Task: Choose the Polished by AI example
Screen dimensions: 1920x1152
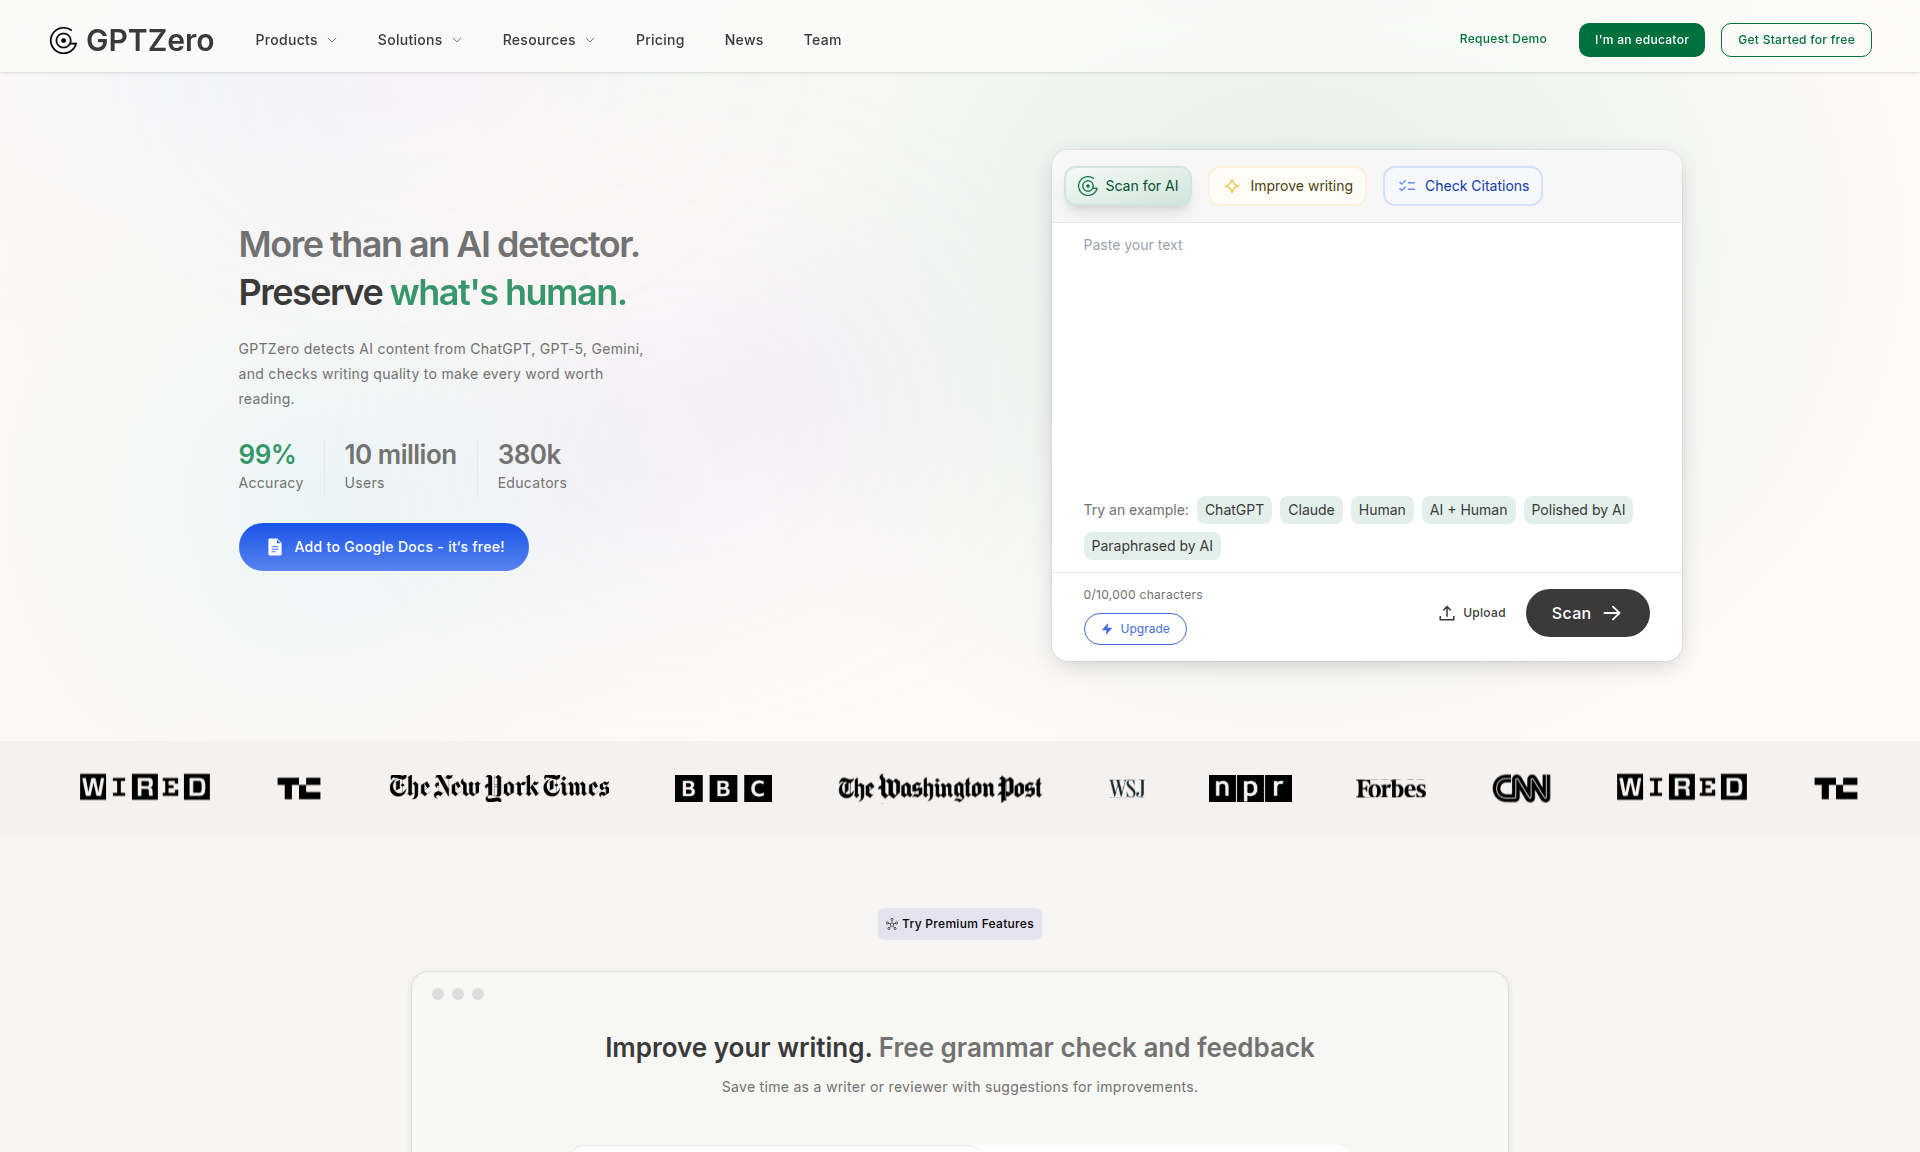Action: coord(1577,510)
